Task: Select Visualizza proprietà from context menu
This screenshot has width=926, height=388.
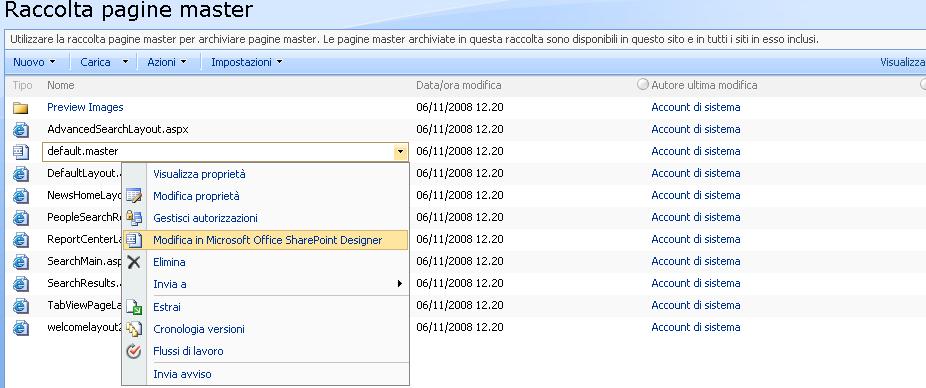Action: tap(199, 174)
